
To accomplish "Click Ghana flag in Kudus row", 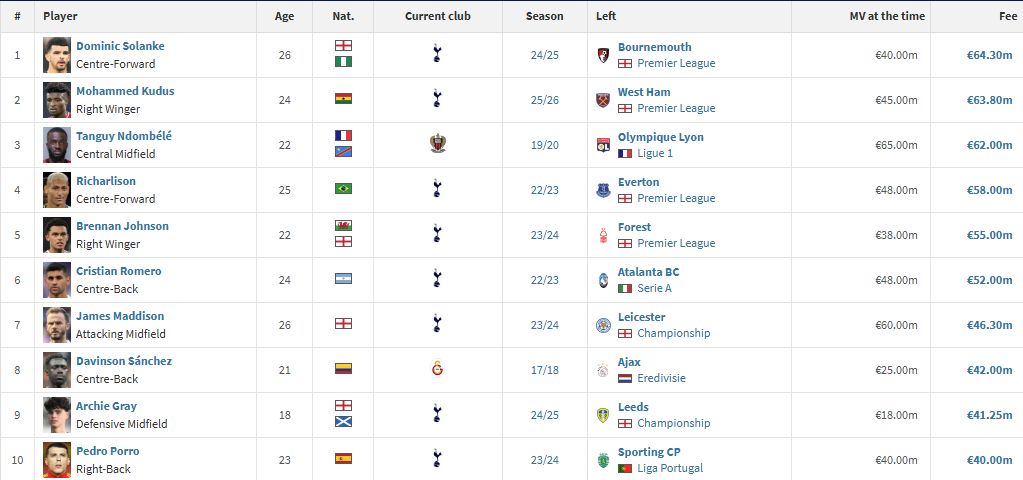I will [x=343, y=98].
